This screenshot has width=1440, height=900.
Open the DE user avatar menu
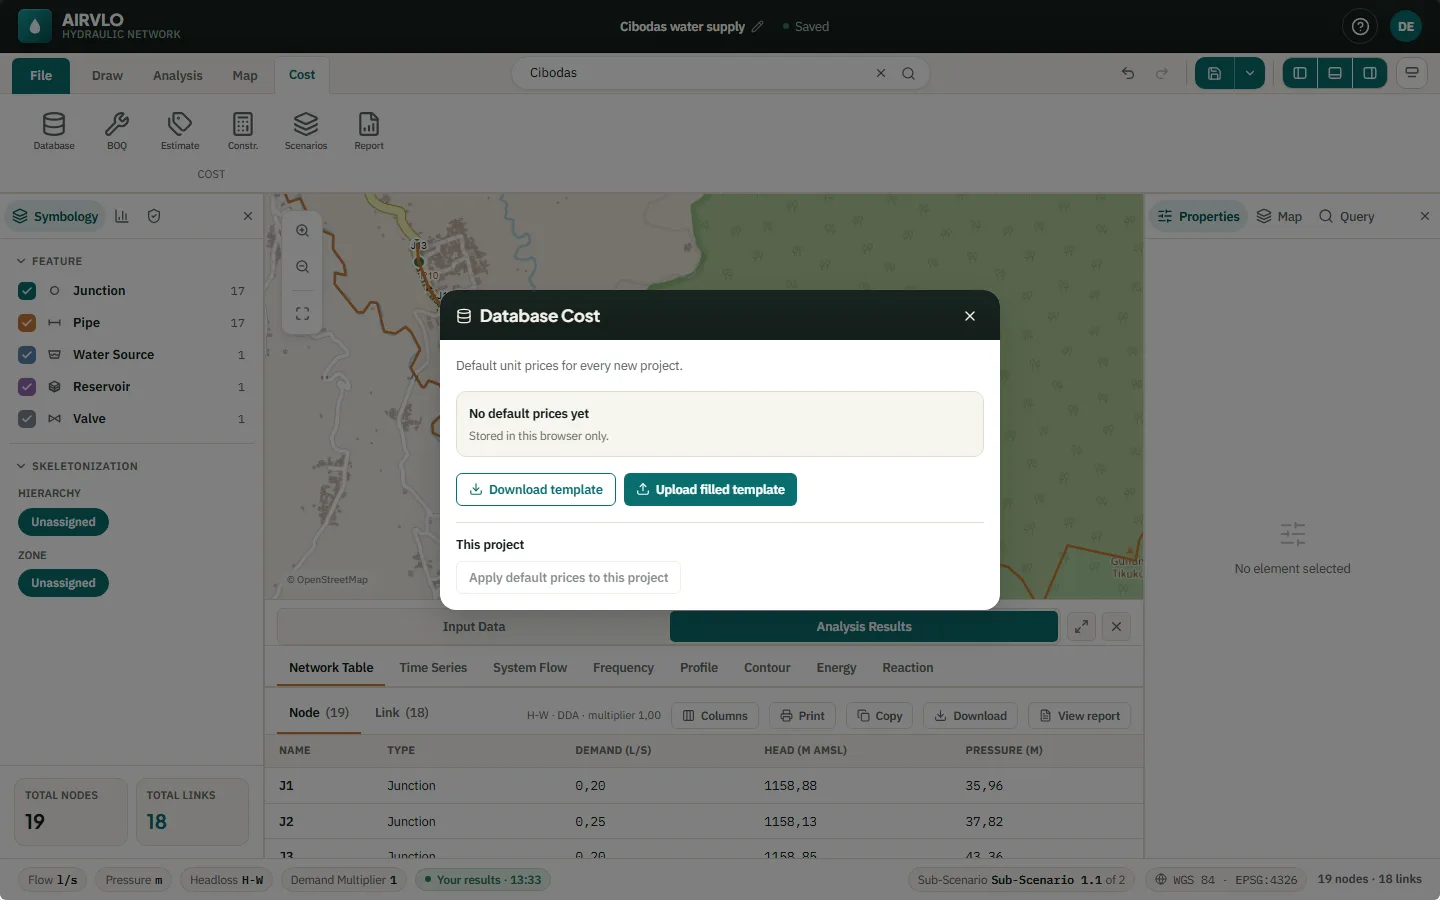[1406, 27]
